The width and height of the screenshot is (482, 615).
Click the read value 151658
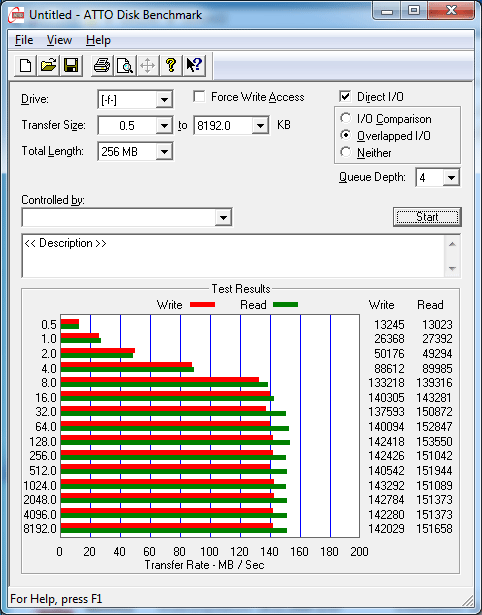pos(434,529)
